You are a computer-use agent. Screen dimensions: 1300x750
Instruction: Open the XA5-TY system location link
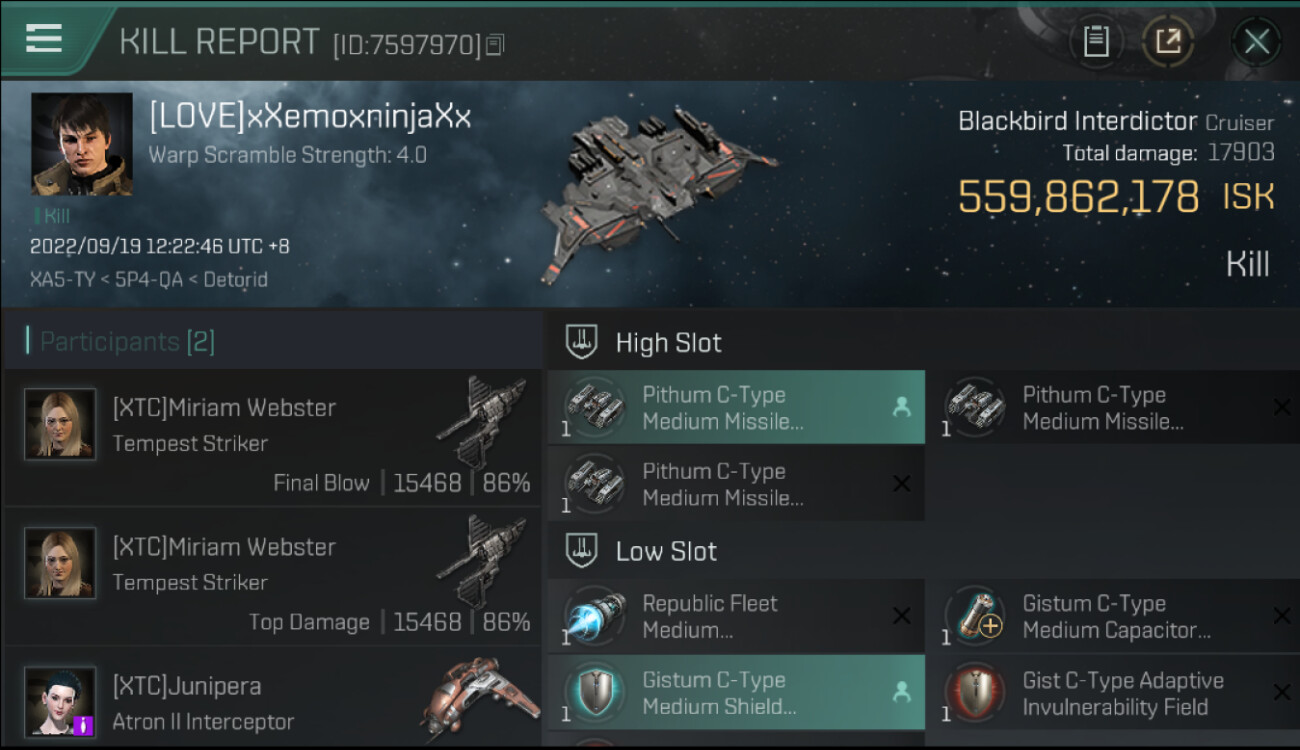click(x=55, y=280)
